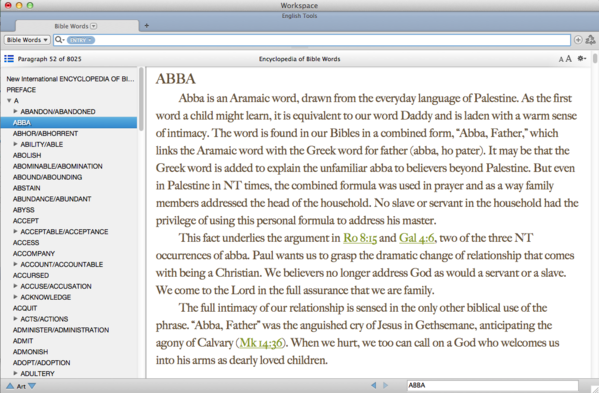Select ACQUIT entry
Screen dimensions: 599x393
(25, 308)
